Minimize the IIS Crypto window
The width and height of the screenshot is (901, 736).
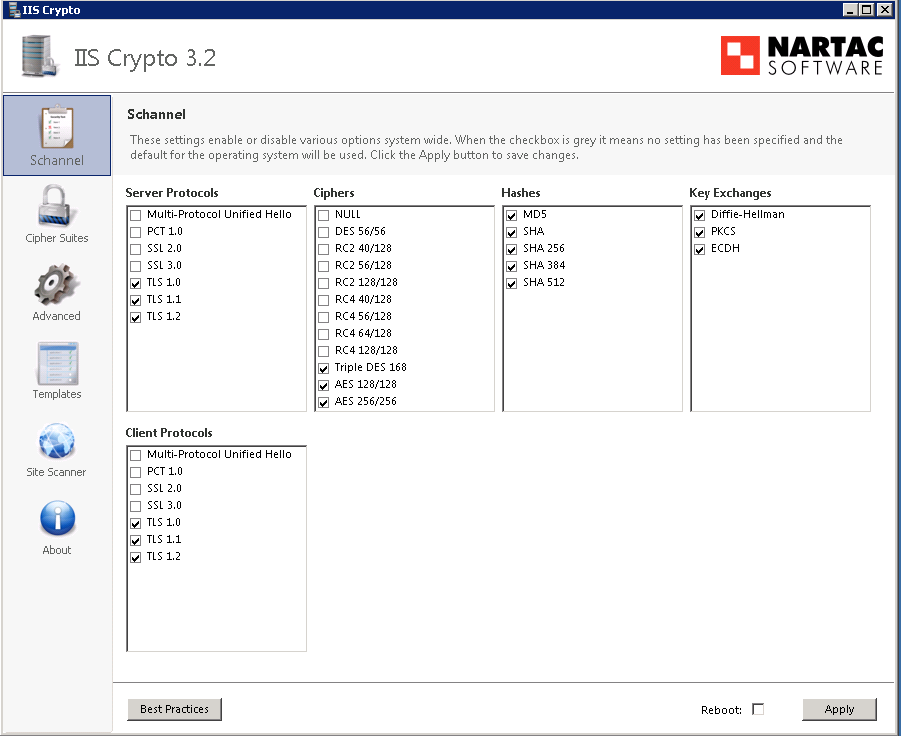point(850,10)
